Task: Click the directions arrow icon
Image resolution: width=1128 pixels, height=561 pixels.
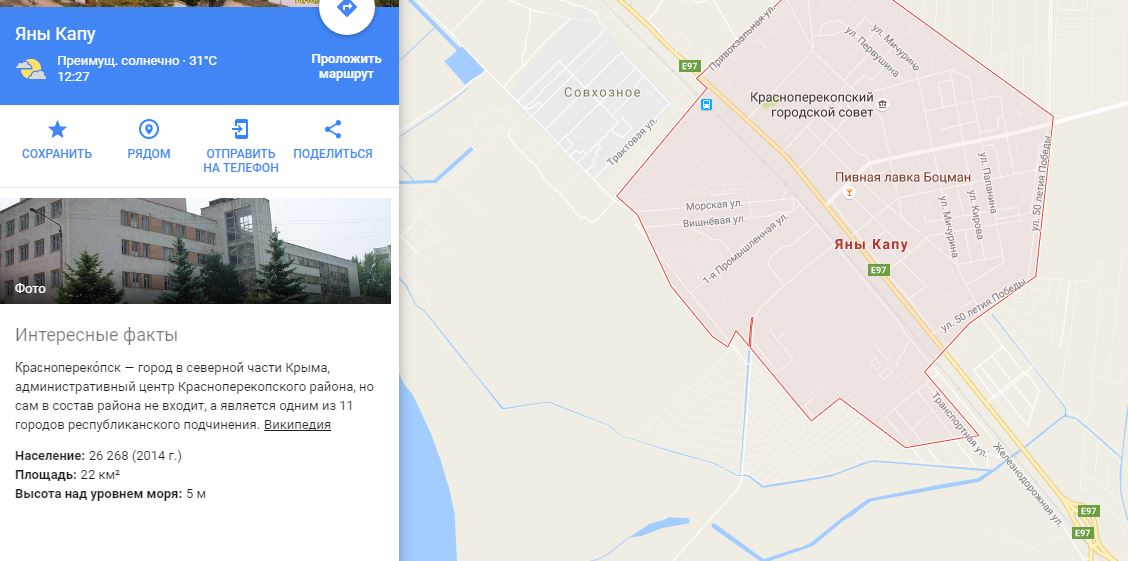Action: click(x=347, y=9)
